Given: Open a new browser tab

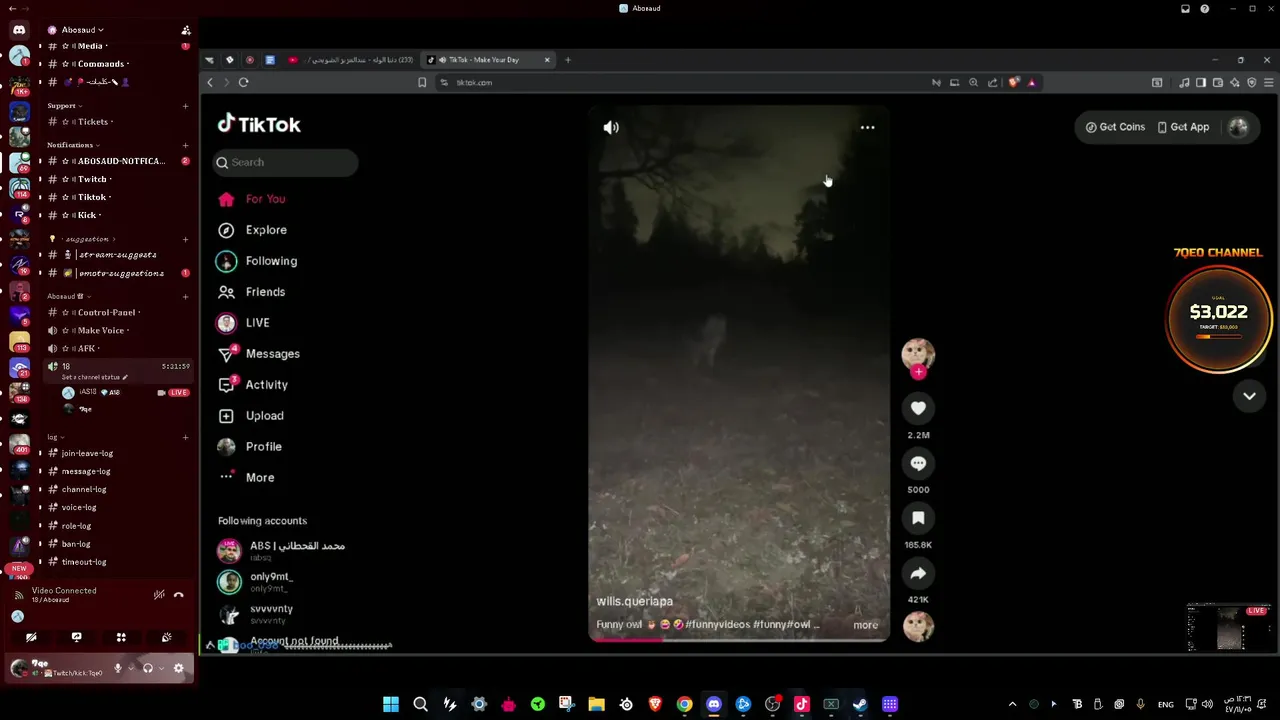Looking at the screenshot, I should (567, 60).
